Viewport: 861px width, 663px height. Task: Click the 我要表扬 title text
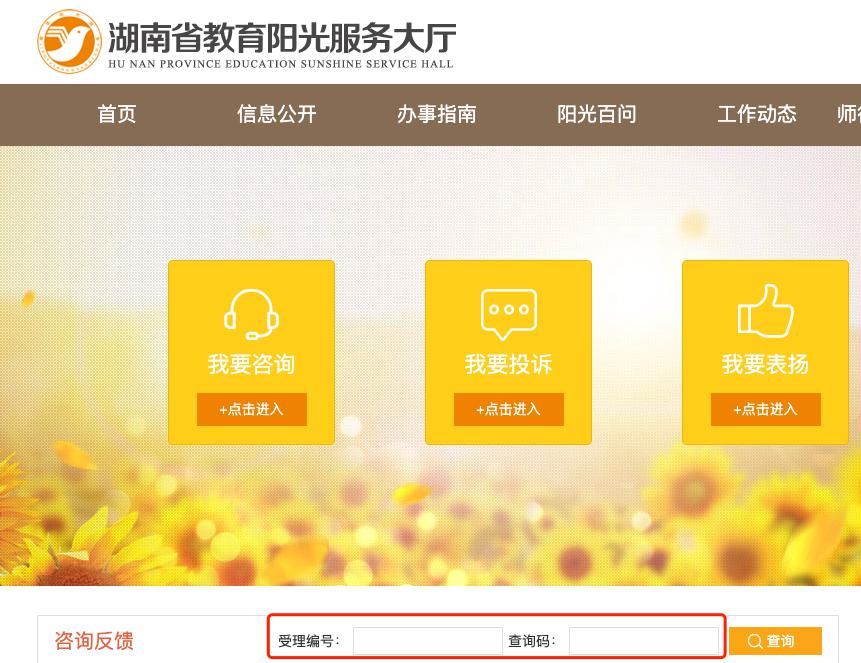click(x=765, y=364)
